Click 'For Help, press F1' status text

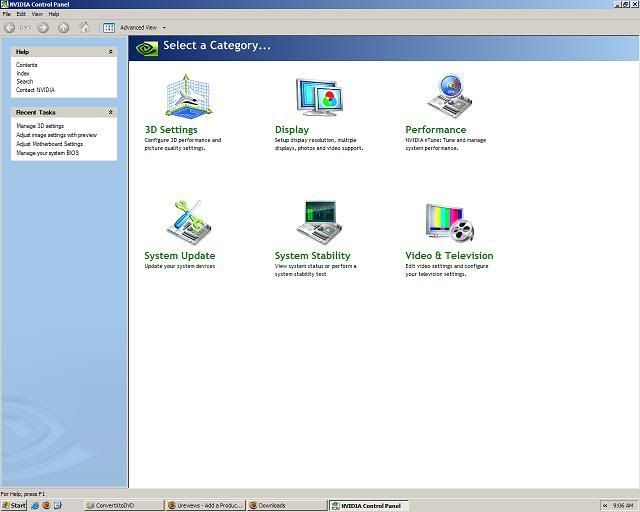[23, 494]
